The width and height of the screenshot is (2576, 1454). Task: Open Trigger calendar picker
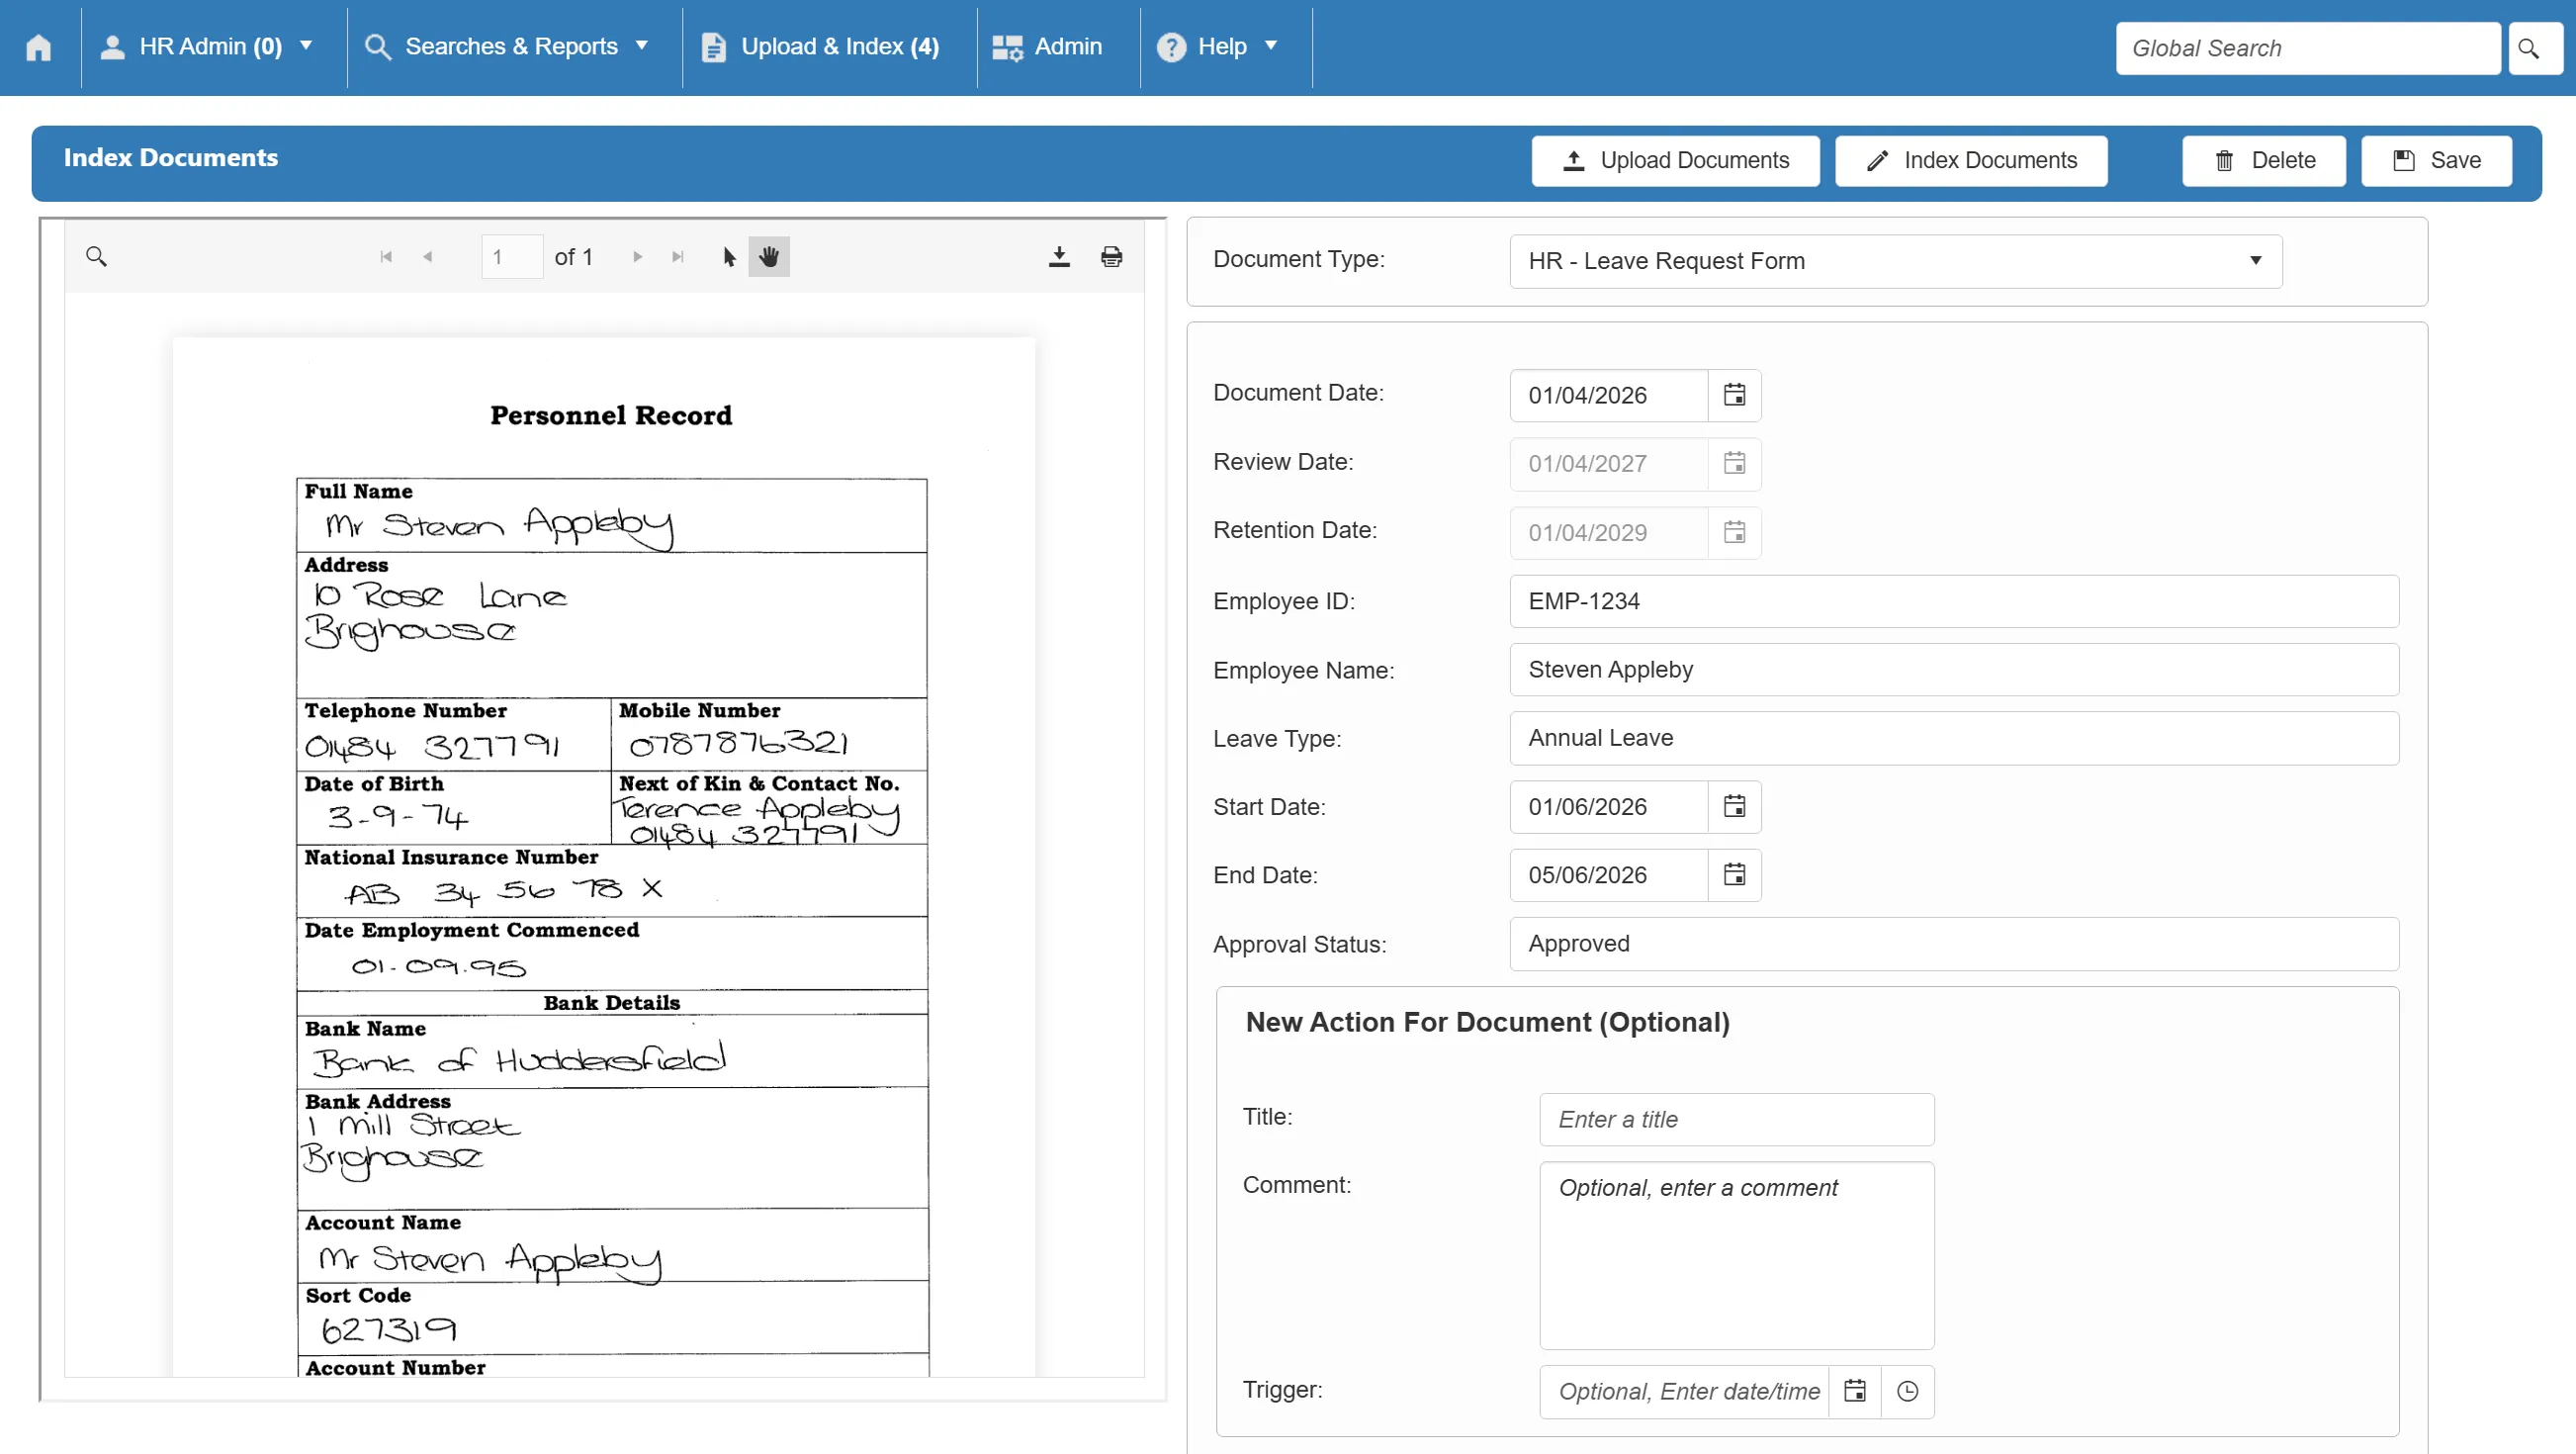pos(1855,1392)
